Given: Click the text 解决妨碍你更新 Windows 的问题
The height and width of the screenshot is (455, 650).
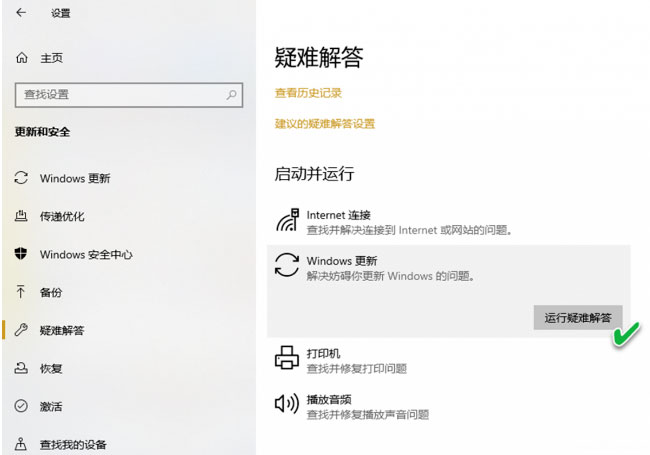Looking at the screenshot, I should (x=390, y=276).
